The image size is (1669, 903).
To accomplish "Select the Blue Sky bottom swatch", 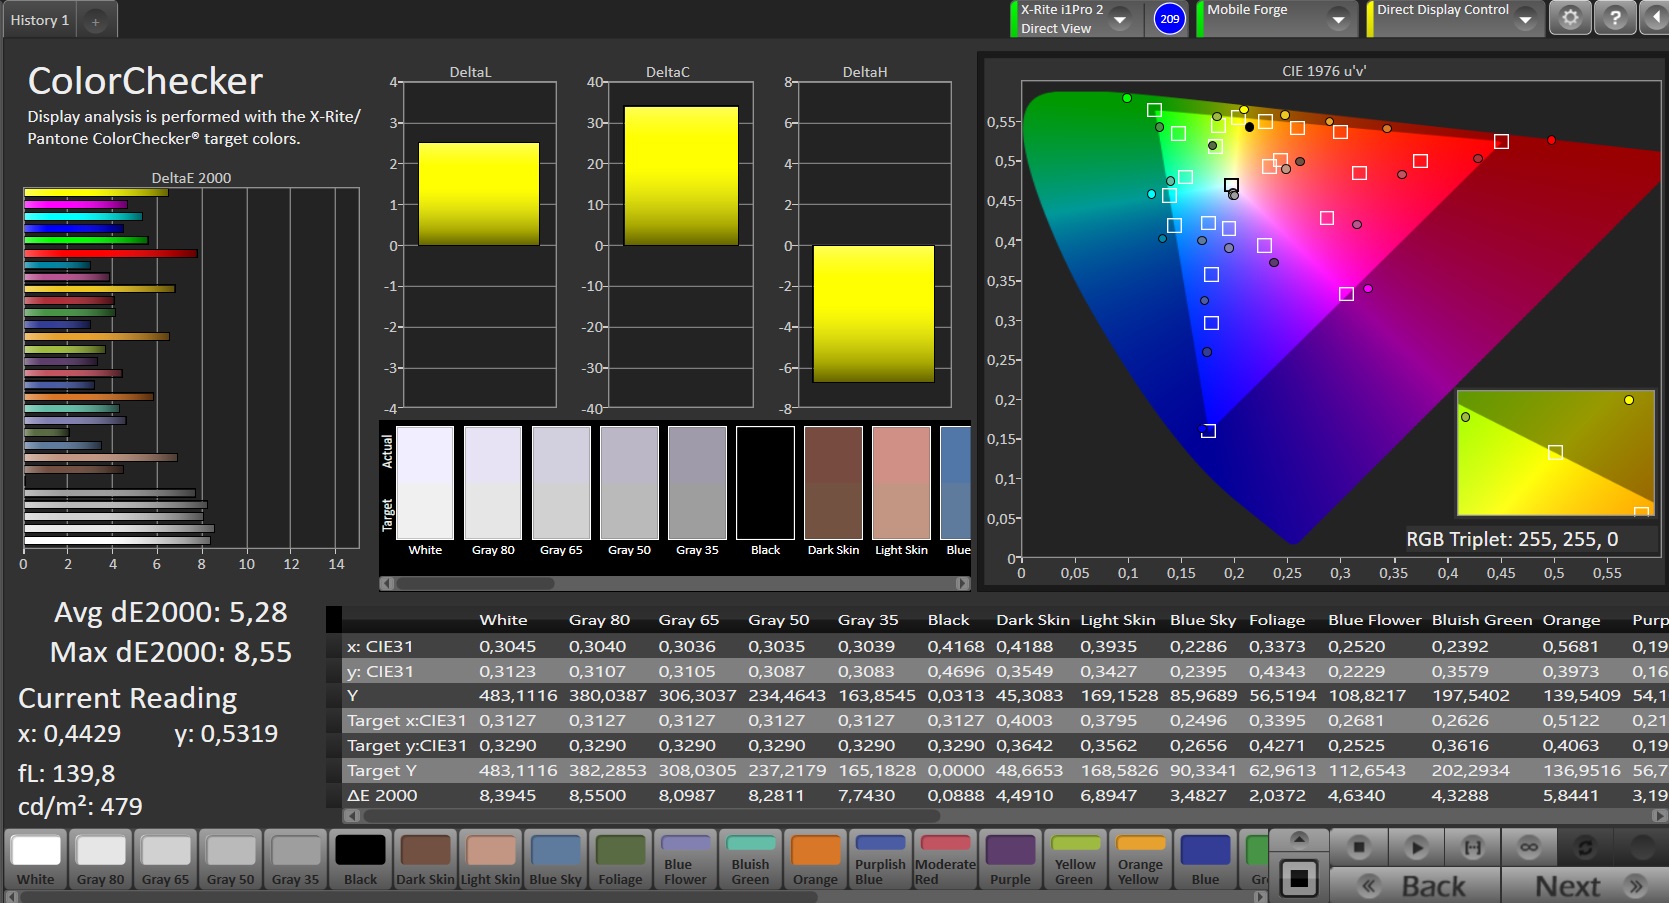I will point(555,859).
